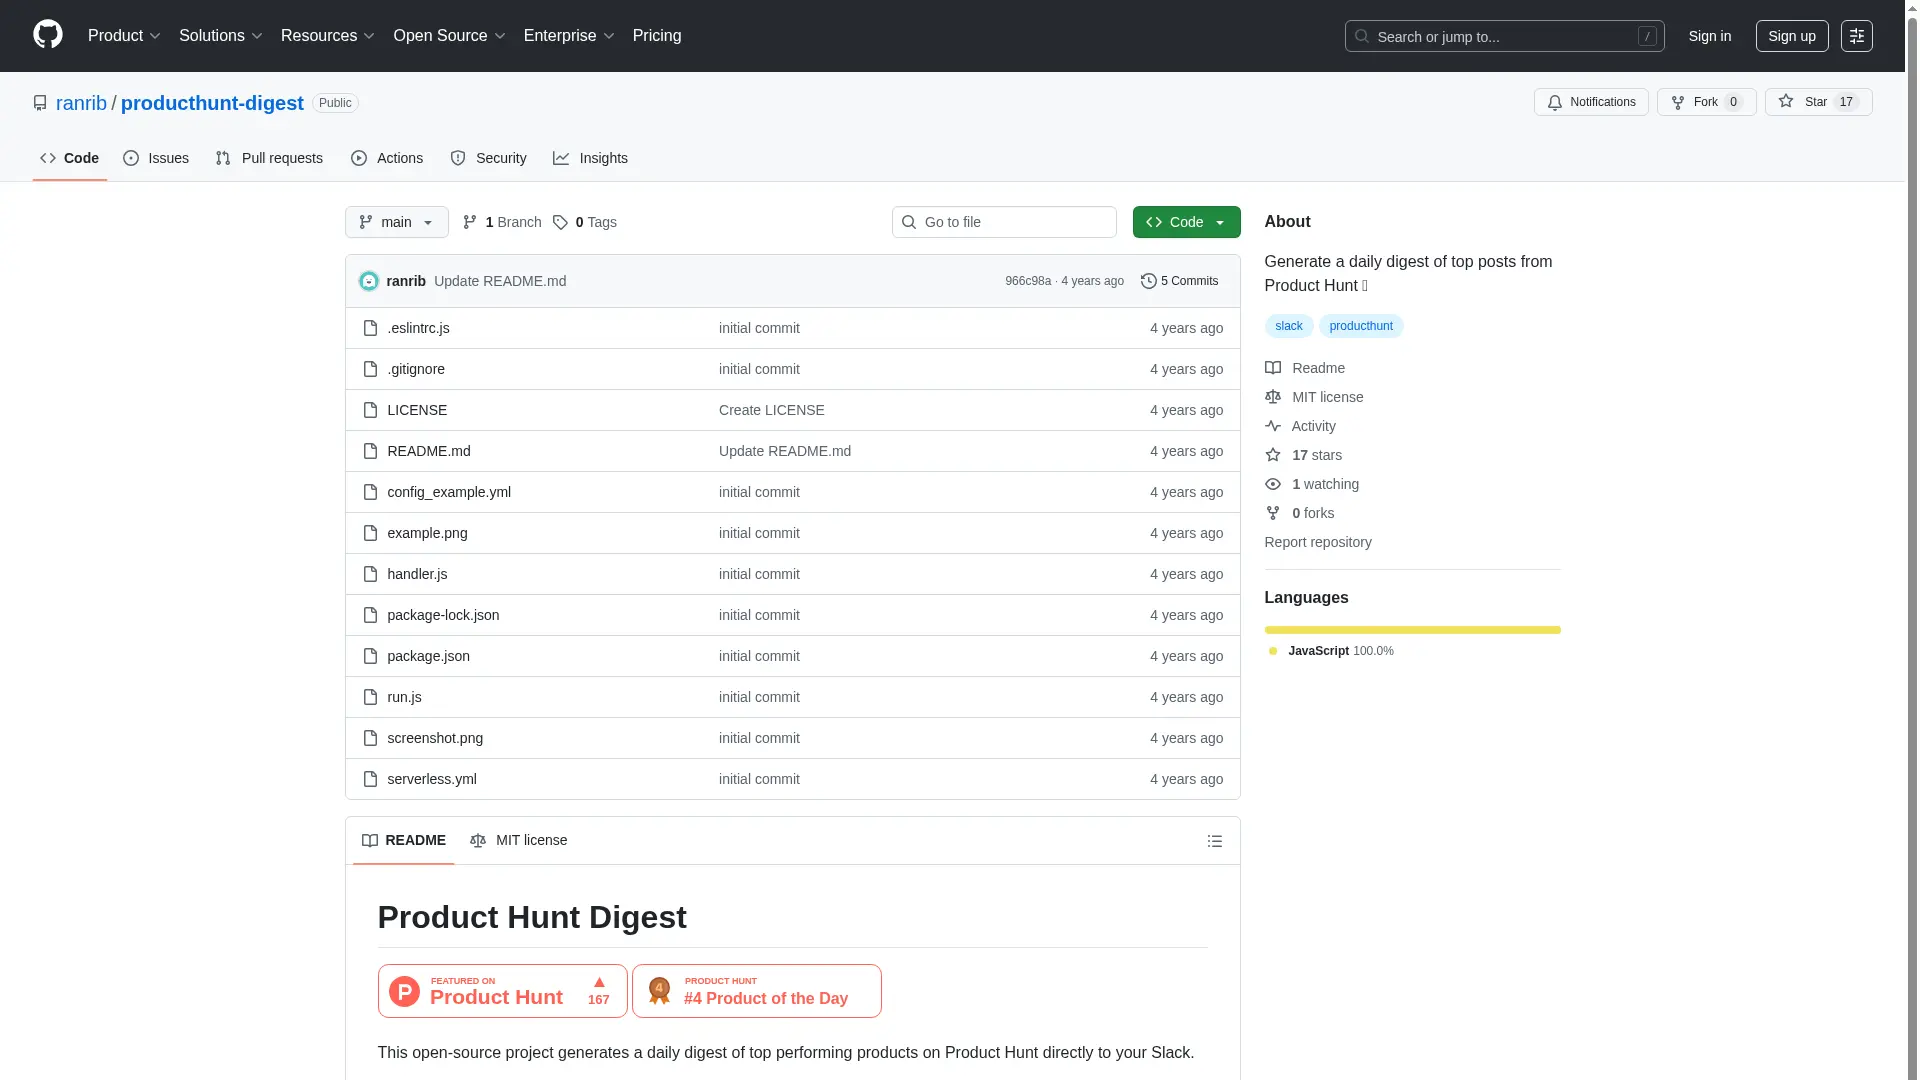Expand the main branch selector
The image size is (1920, 1080).
click(x=396, y=222)
